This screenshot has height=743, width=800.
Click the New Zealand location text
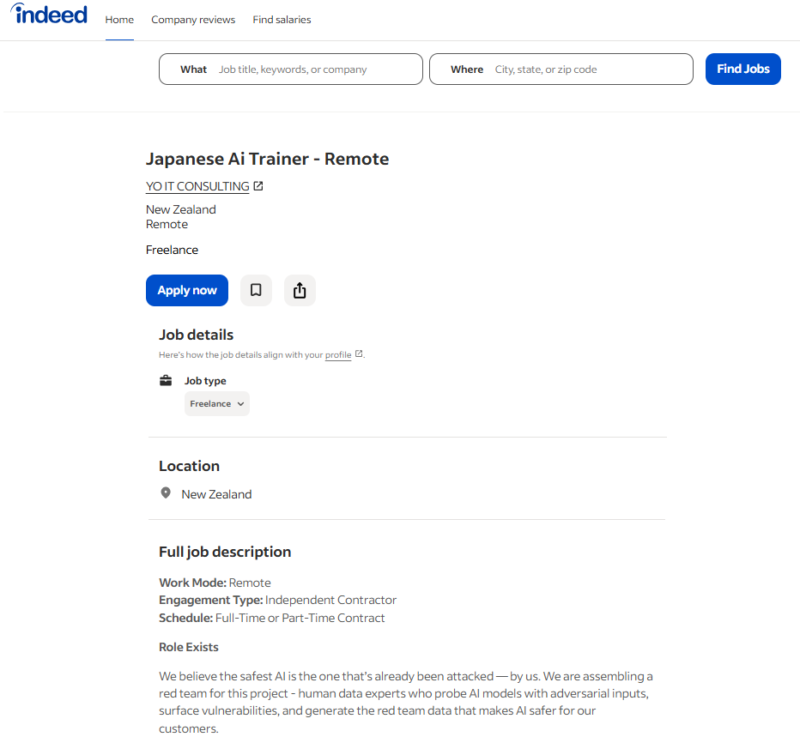click(216, 494)
